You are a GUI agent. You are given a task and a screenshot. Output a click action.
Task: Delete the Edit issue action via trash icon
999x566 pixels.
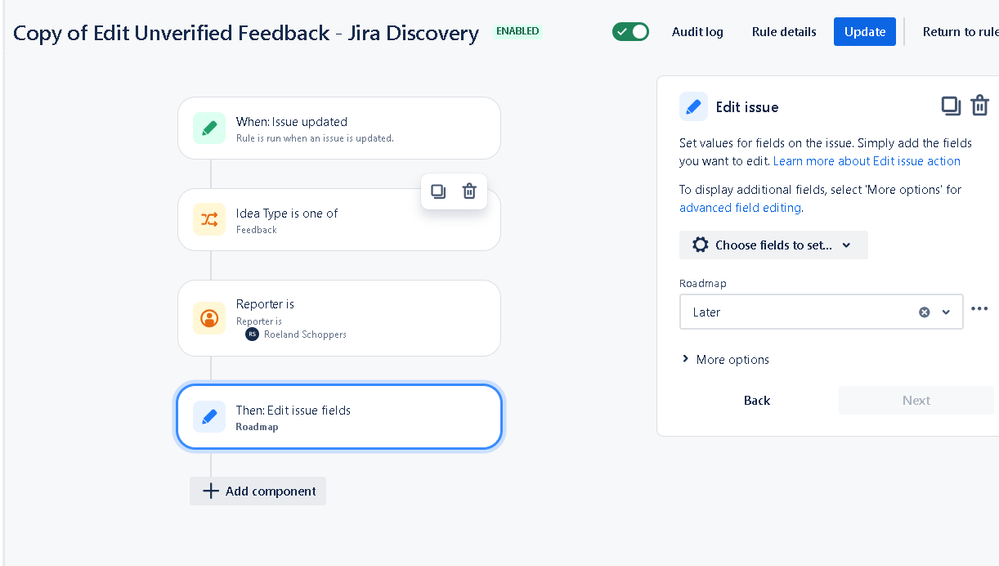click(x=980, y=105)
